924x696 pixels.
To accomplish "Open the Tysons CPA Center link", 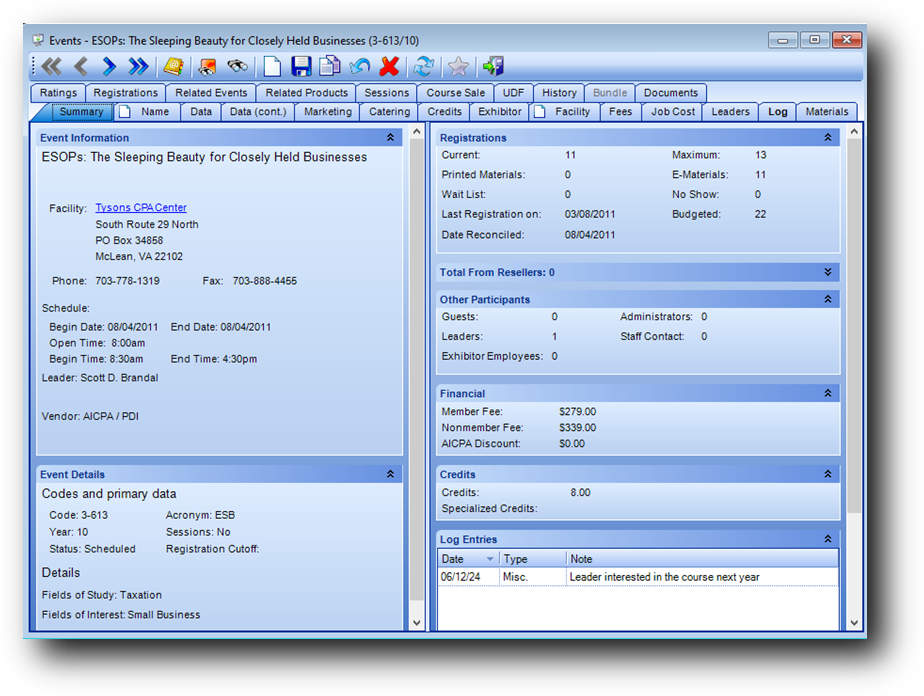I will (x=141, y=208).
